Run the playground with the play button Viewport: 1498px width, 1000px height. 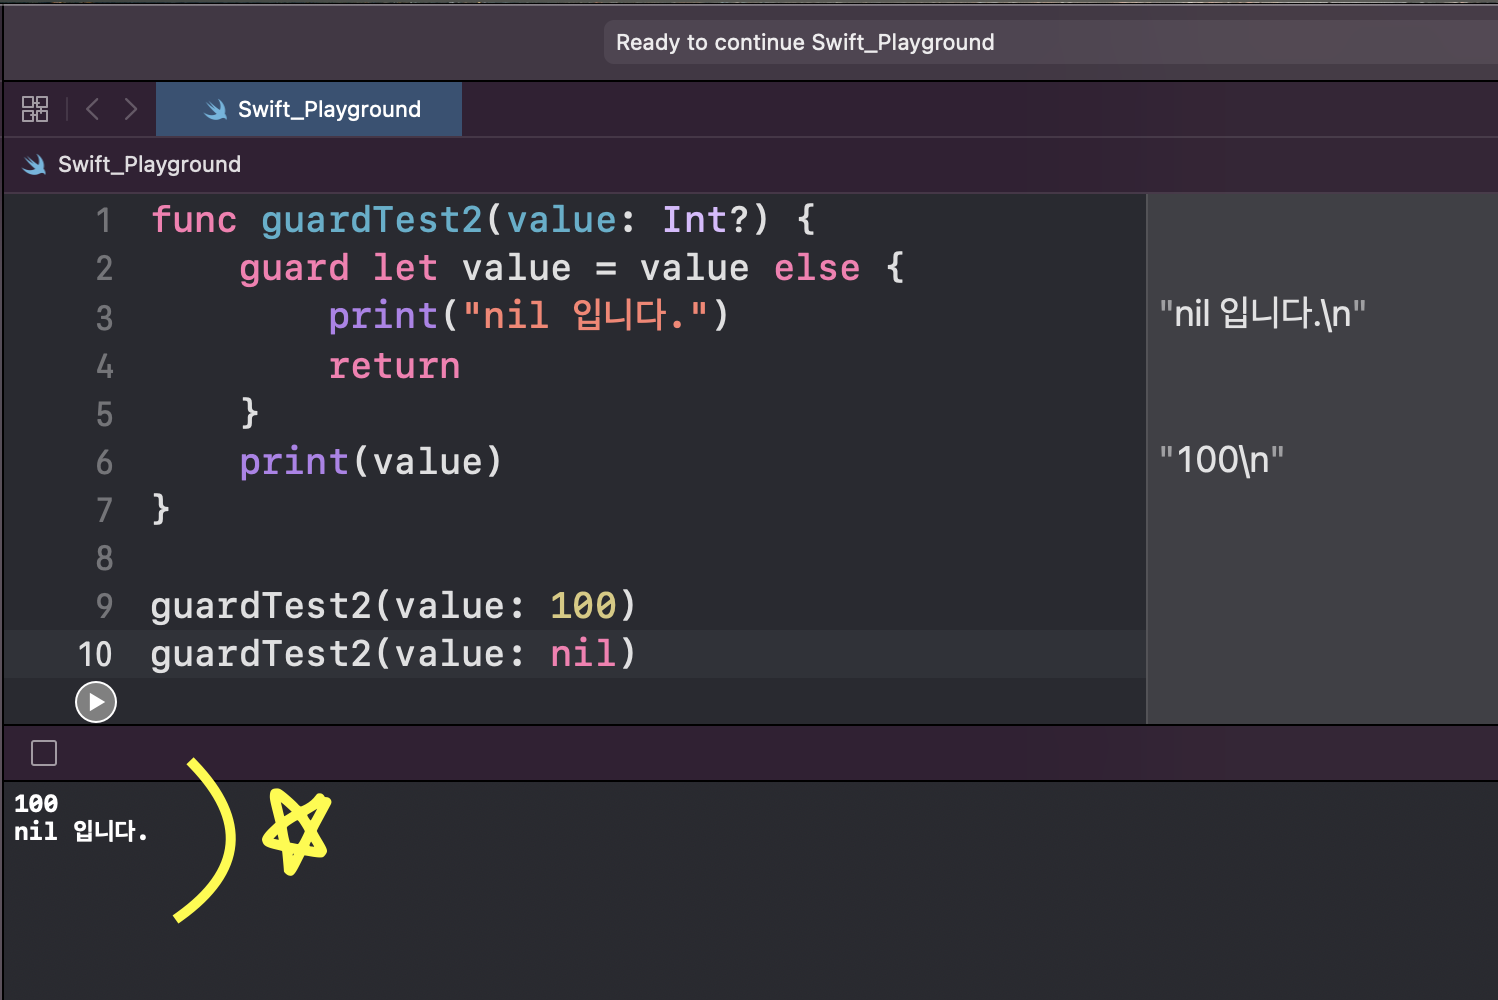tap(95, 701)
